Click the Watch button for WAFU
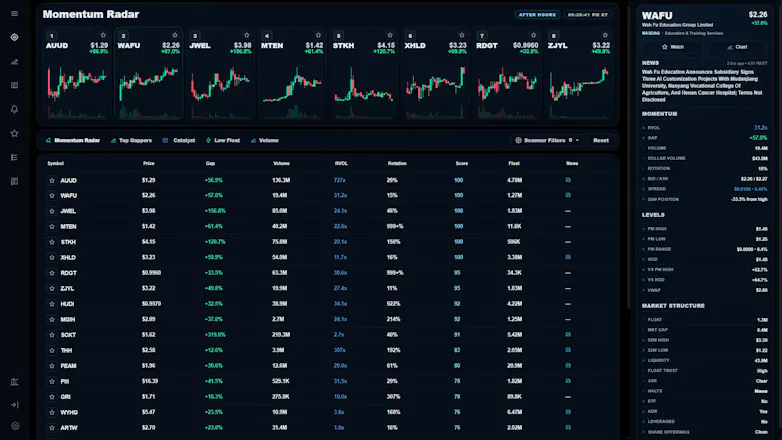This screenshot has width=782, height=440. (x=673, y=47)
